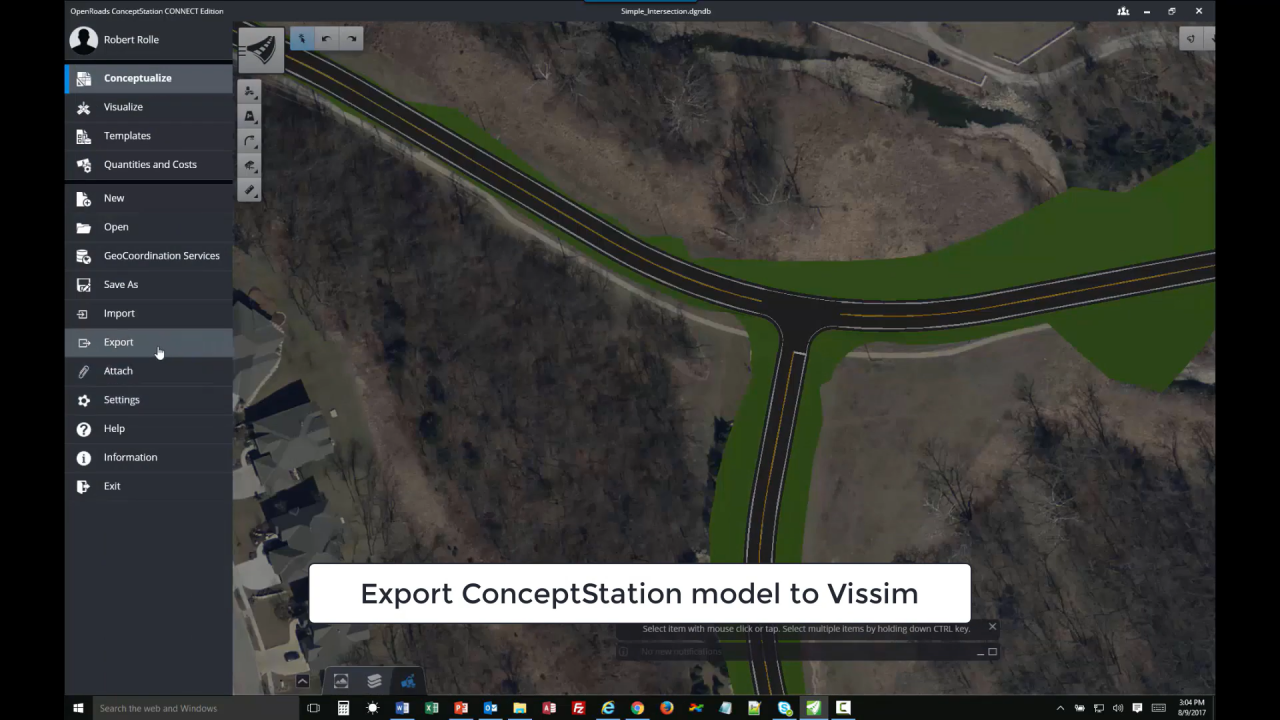Choose Open in the backstage menu

pos(149,227)
